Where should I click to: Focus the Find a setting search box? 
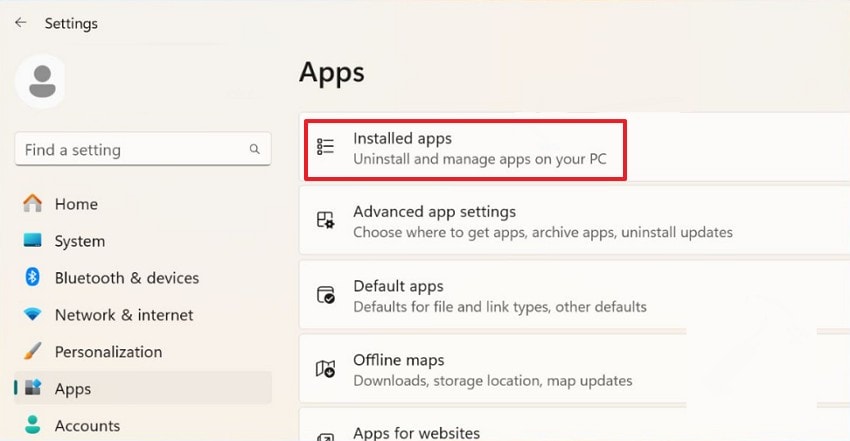pos(143,149)
